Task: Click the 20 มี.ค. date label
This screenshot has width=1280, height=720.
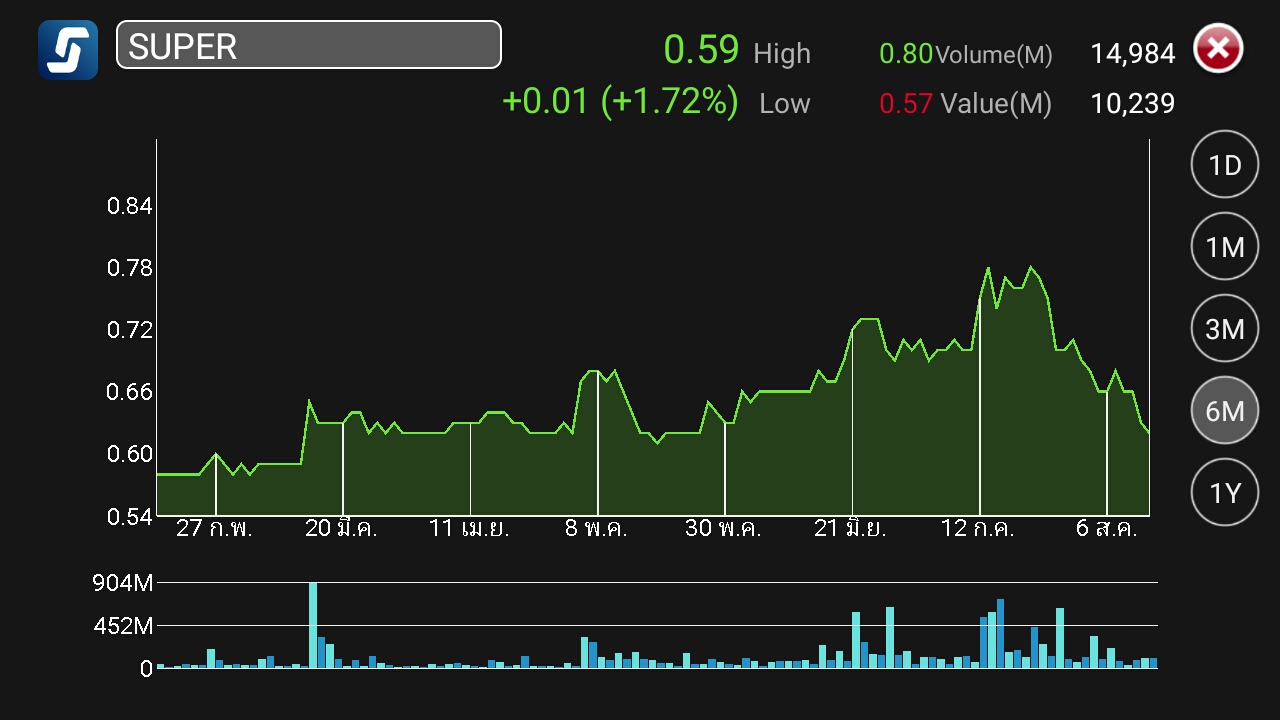Action: [x=341, y=529]
